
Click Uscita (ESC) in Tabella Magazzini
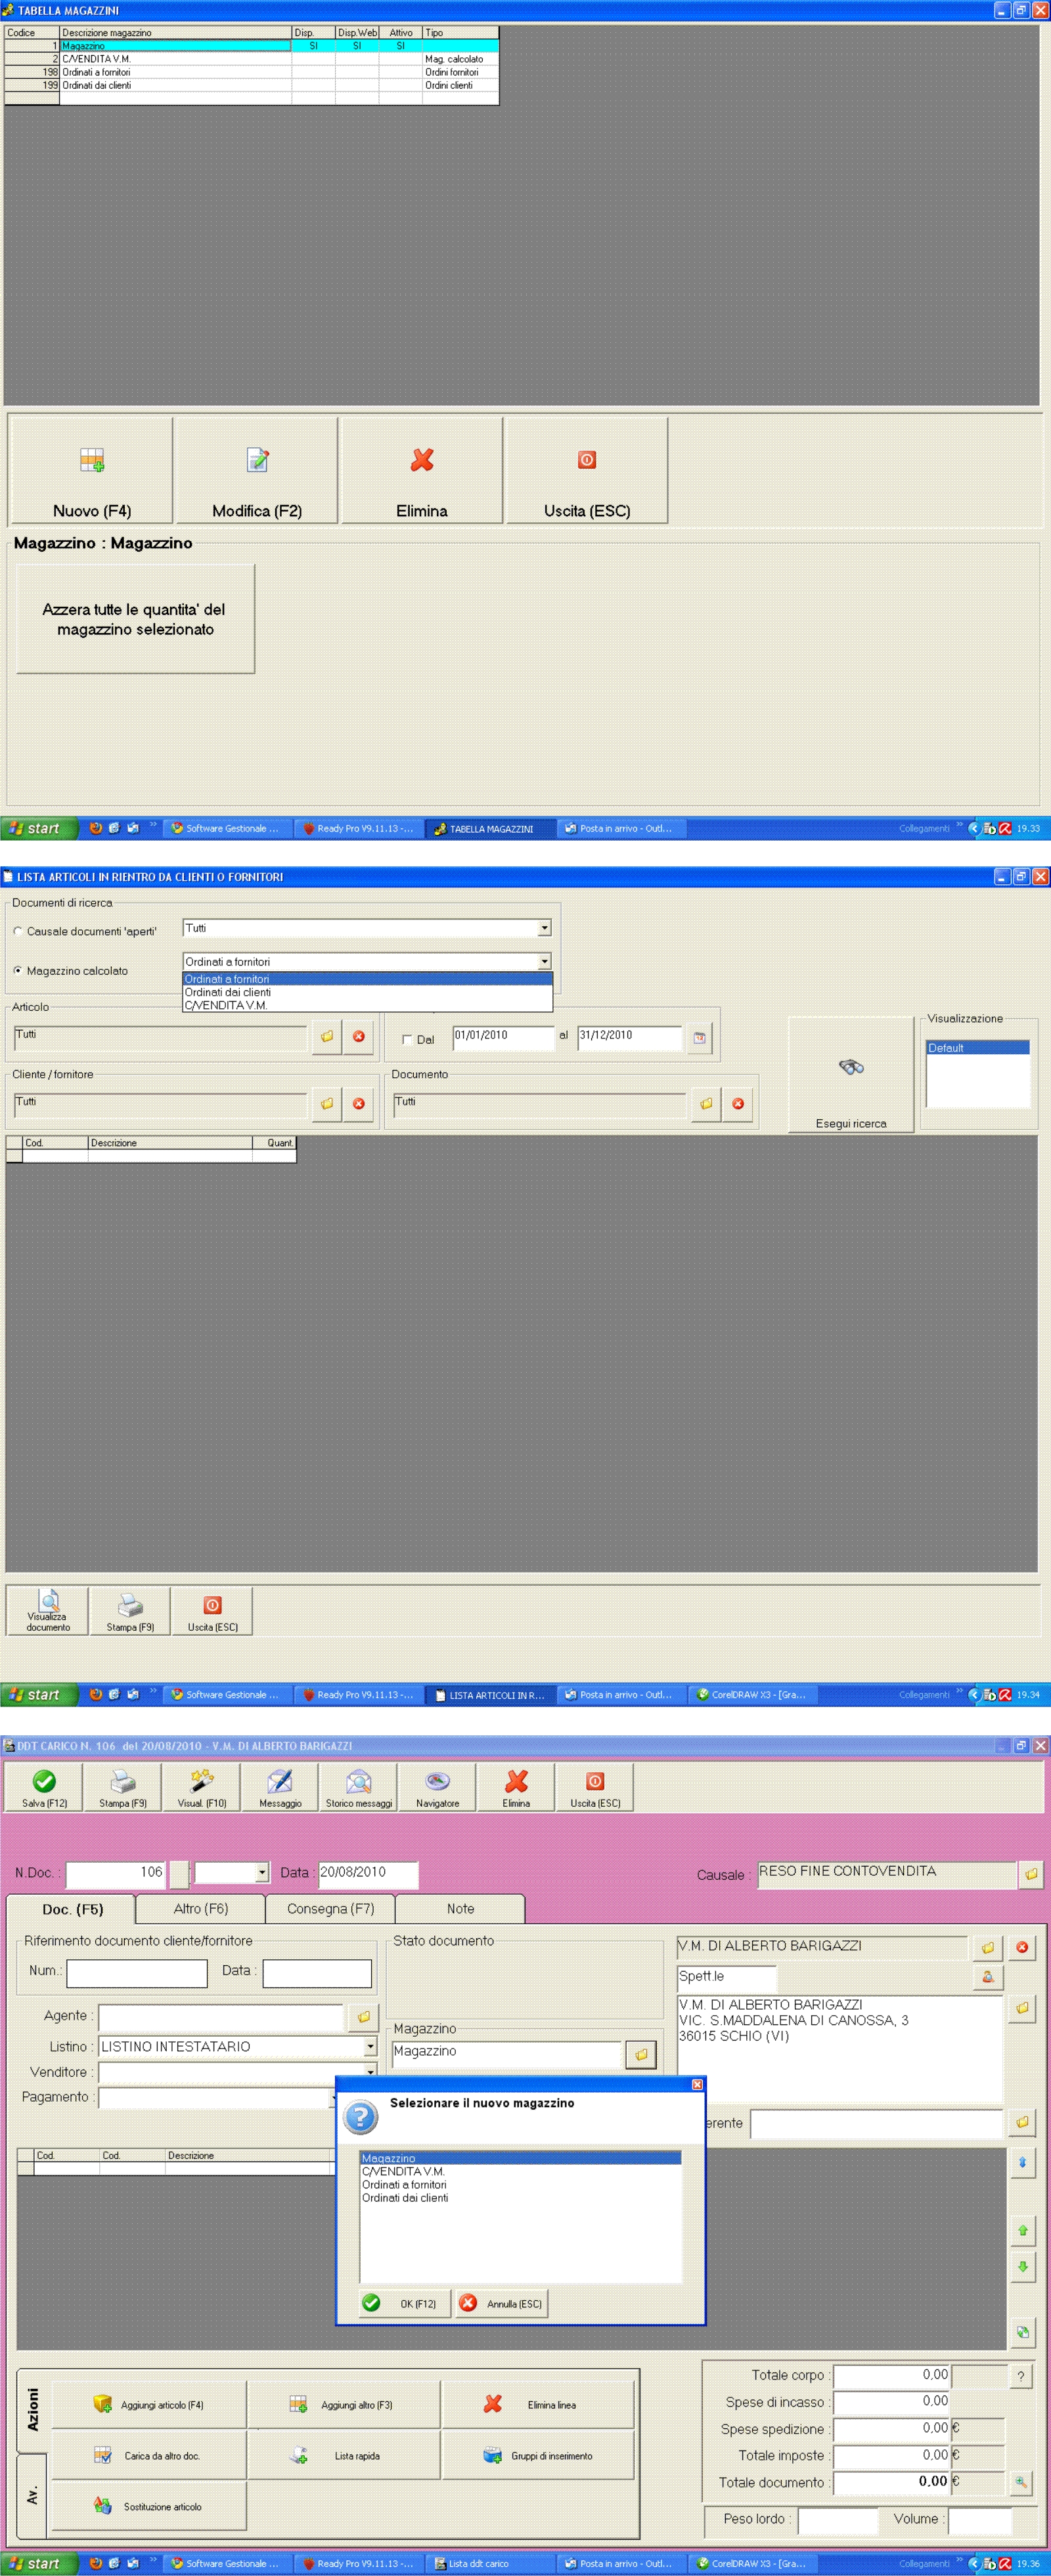click(x=587, y=470)
